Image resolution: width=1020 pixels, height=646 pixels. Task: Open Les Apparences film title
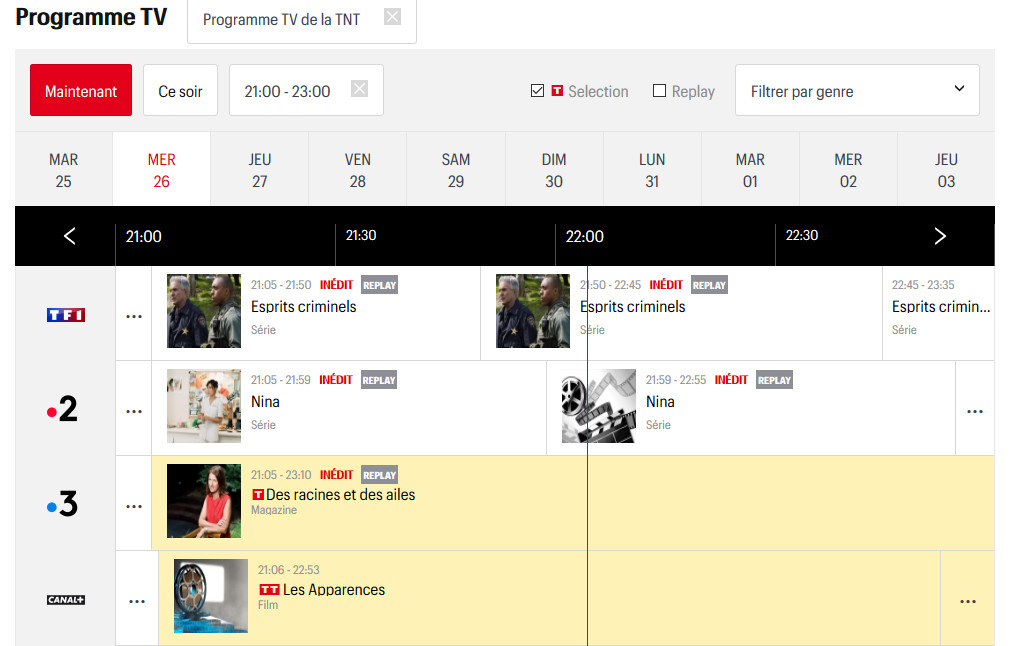(x=334, y=589)
